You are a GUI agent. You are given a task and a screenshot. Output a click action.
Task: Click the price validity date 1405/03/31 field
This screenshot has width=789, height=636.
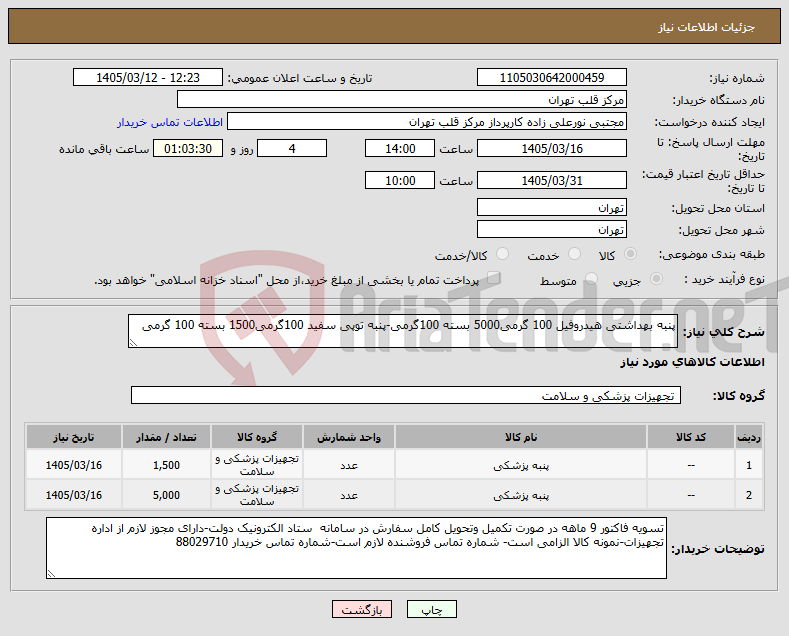point(551,180)
